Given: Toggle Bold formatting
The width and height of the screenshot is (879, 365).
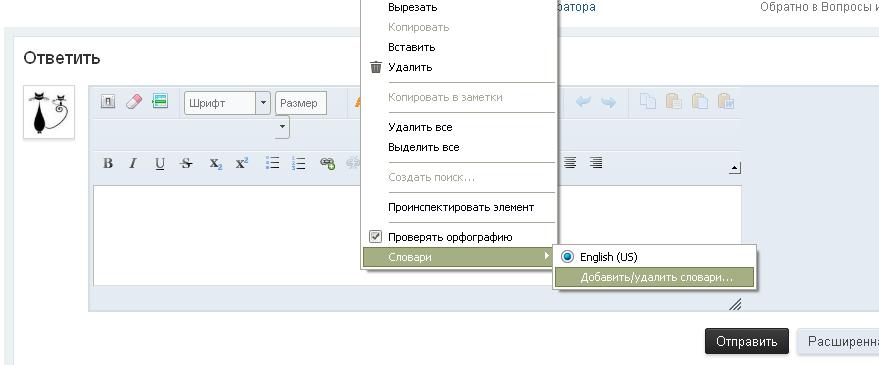Looking at the screenshot, I should pyautogui.click(x=108, y=163).
